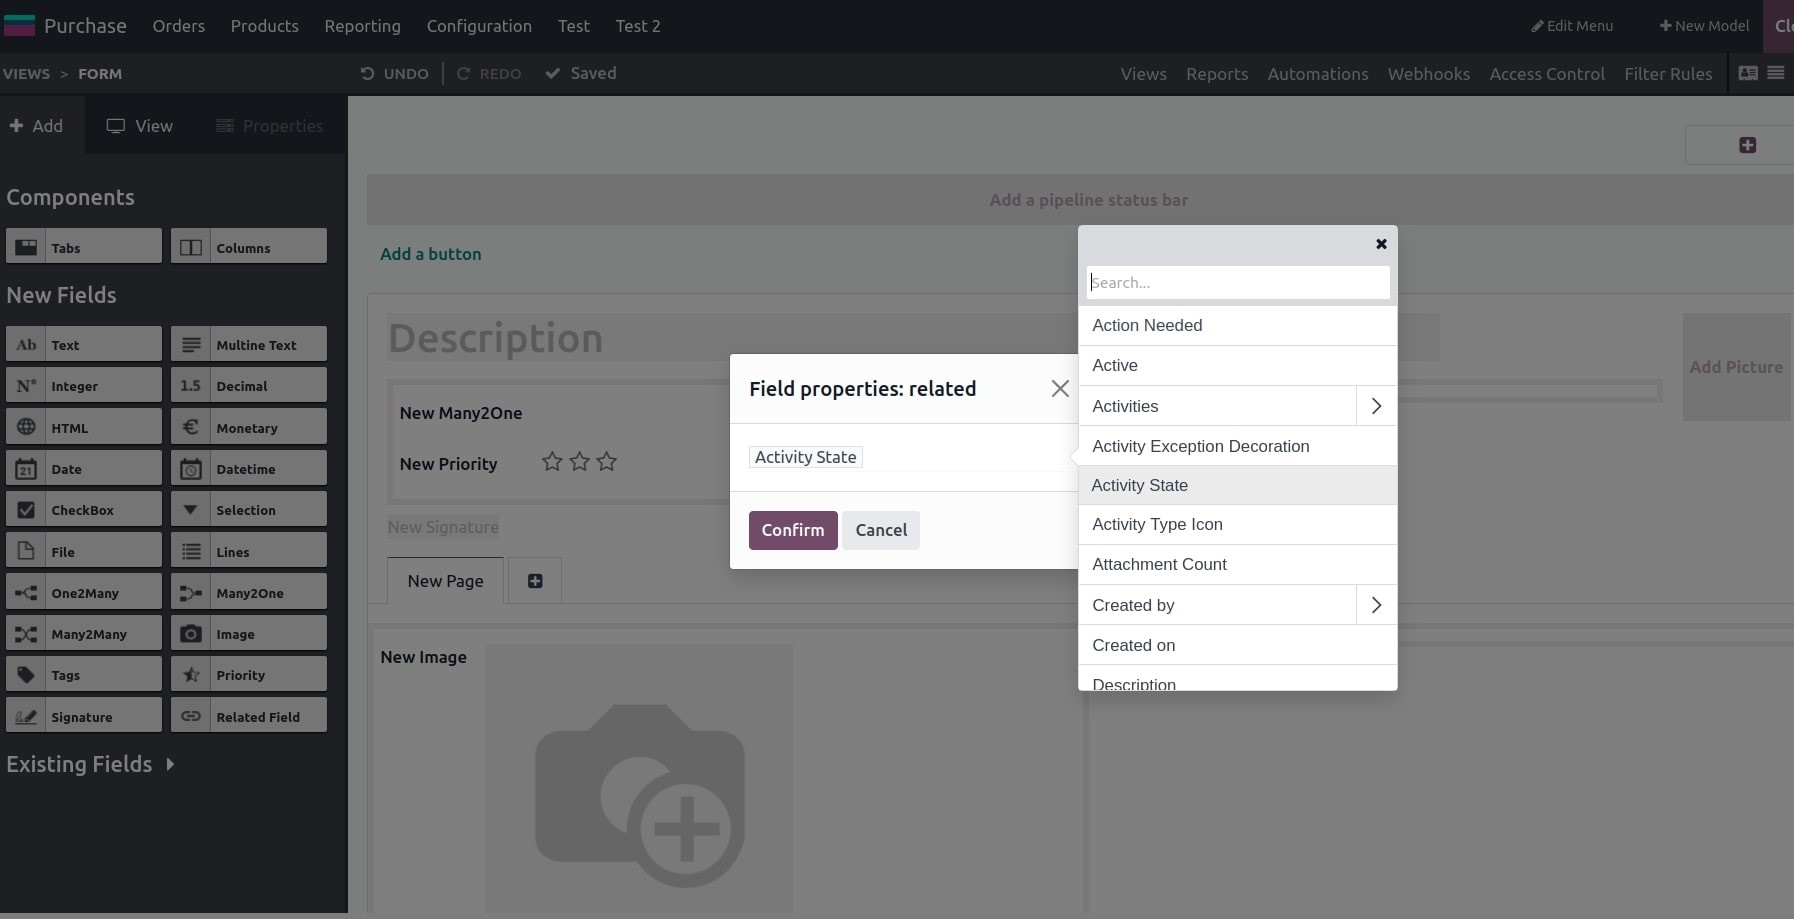Screen dimensions: 1794x919
Task: Select the HTML field globe icon
Action: click(x=27, y=427)
